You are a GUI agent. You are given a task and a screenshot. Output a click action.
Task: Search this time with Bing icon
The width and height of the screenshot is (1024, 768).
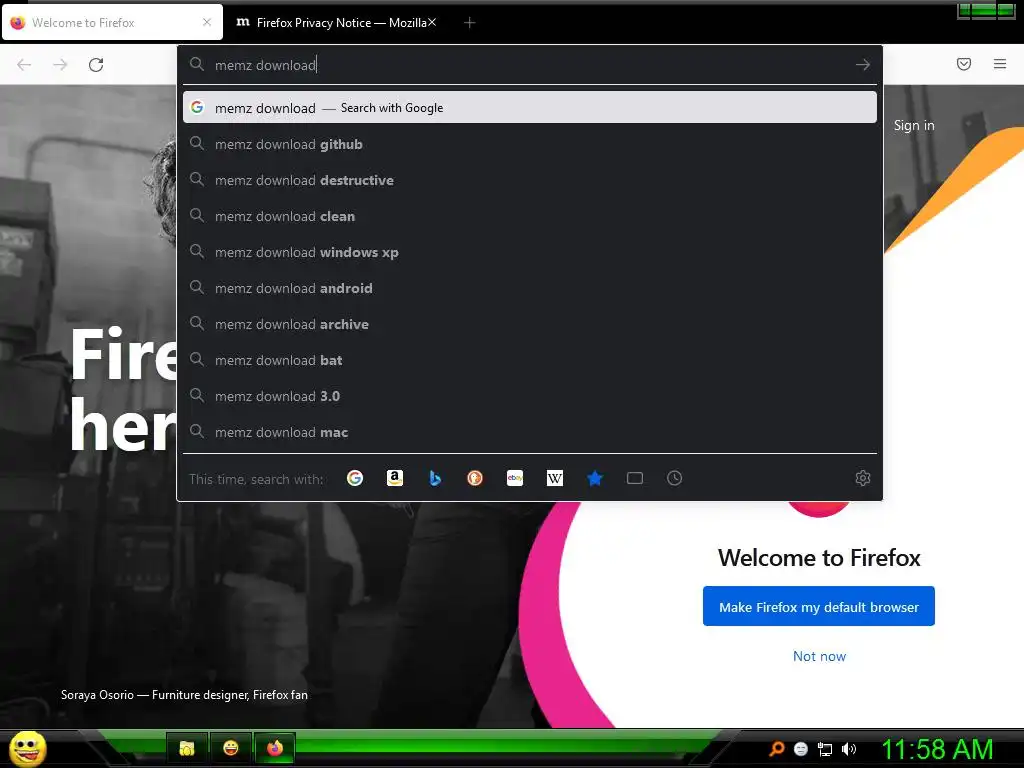pyautogui.click(x=435, y=478)
